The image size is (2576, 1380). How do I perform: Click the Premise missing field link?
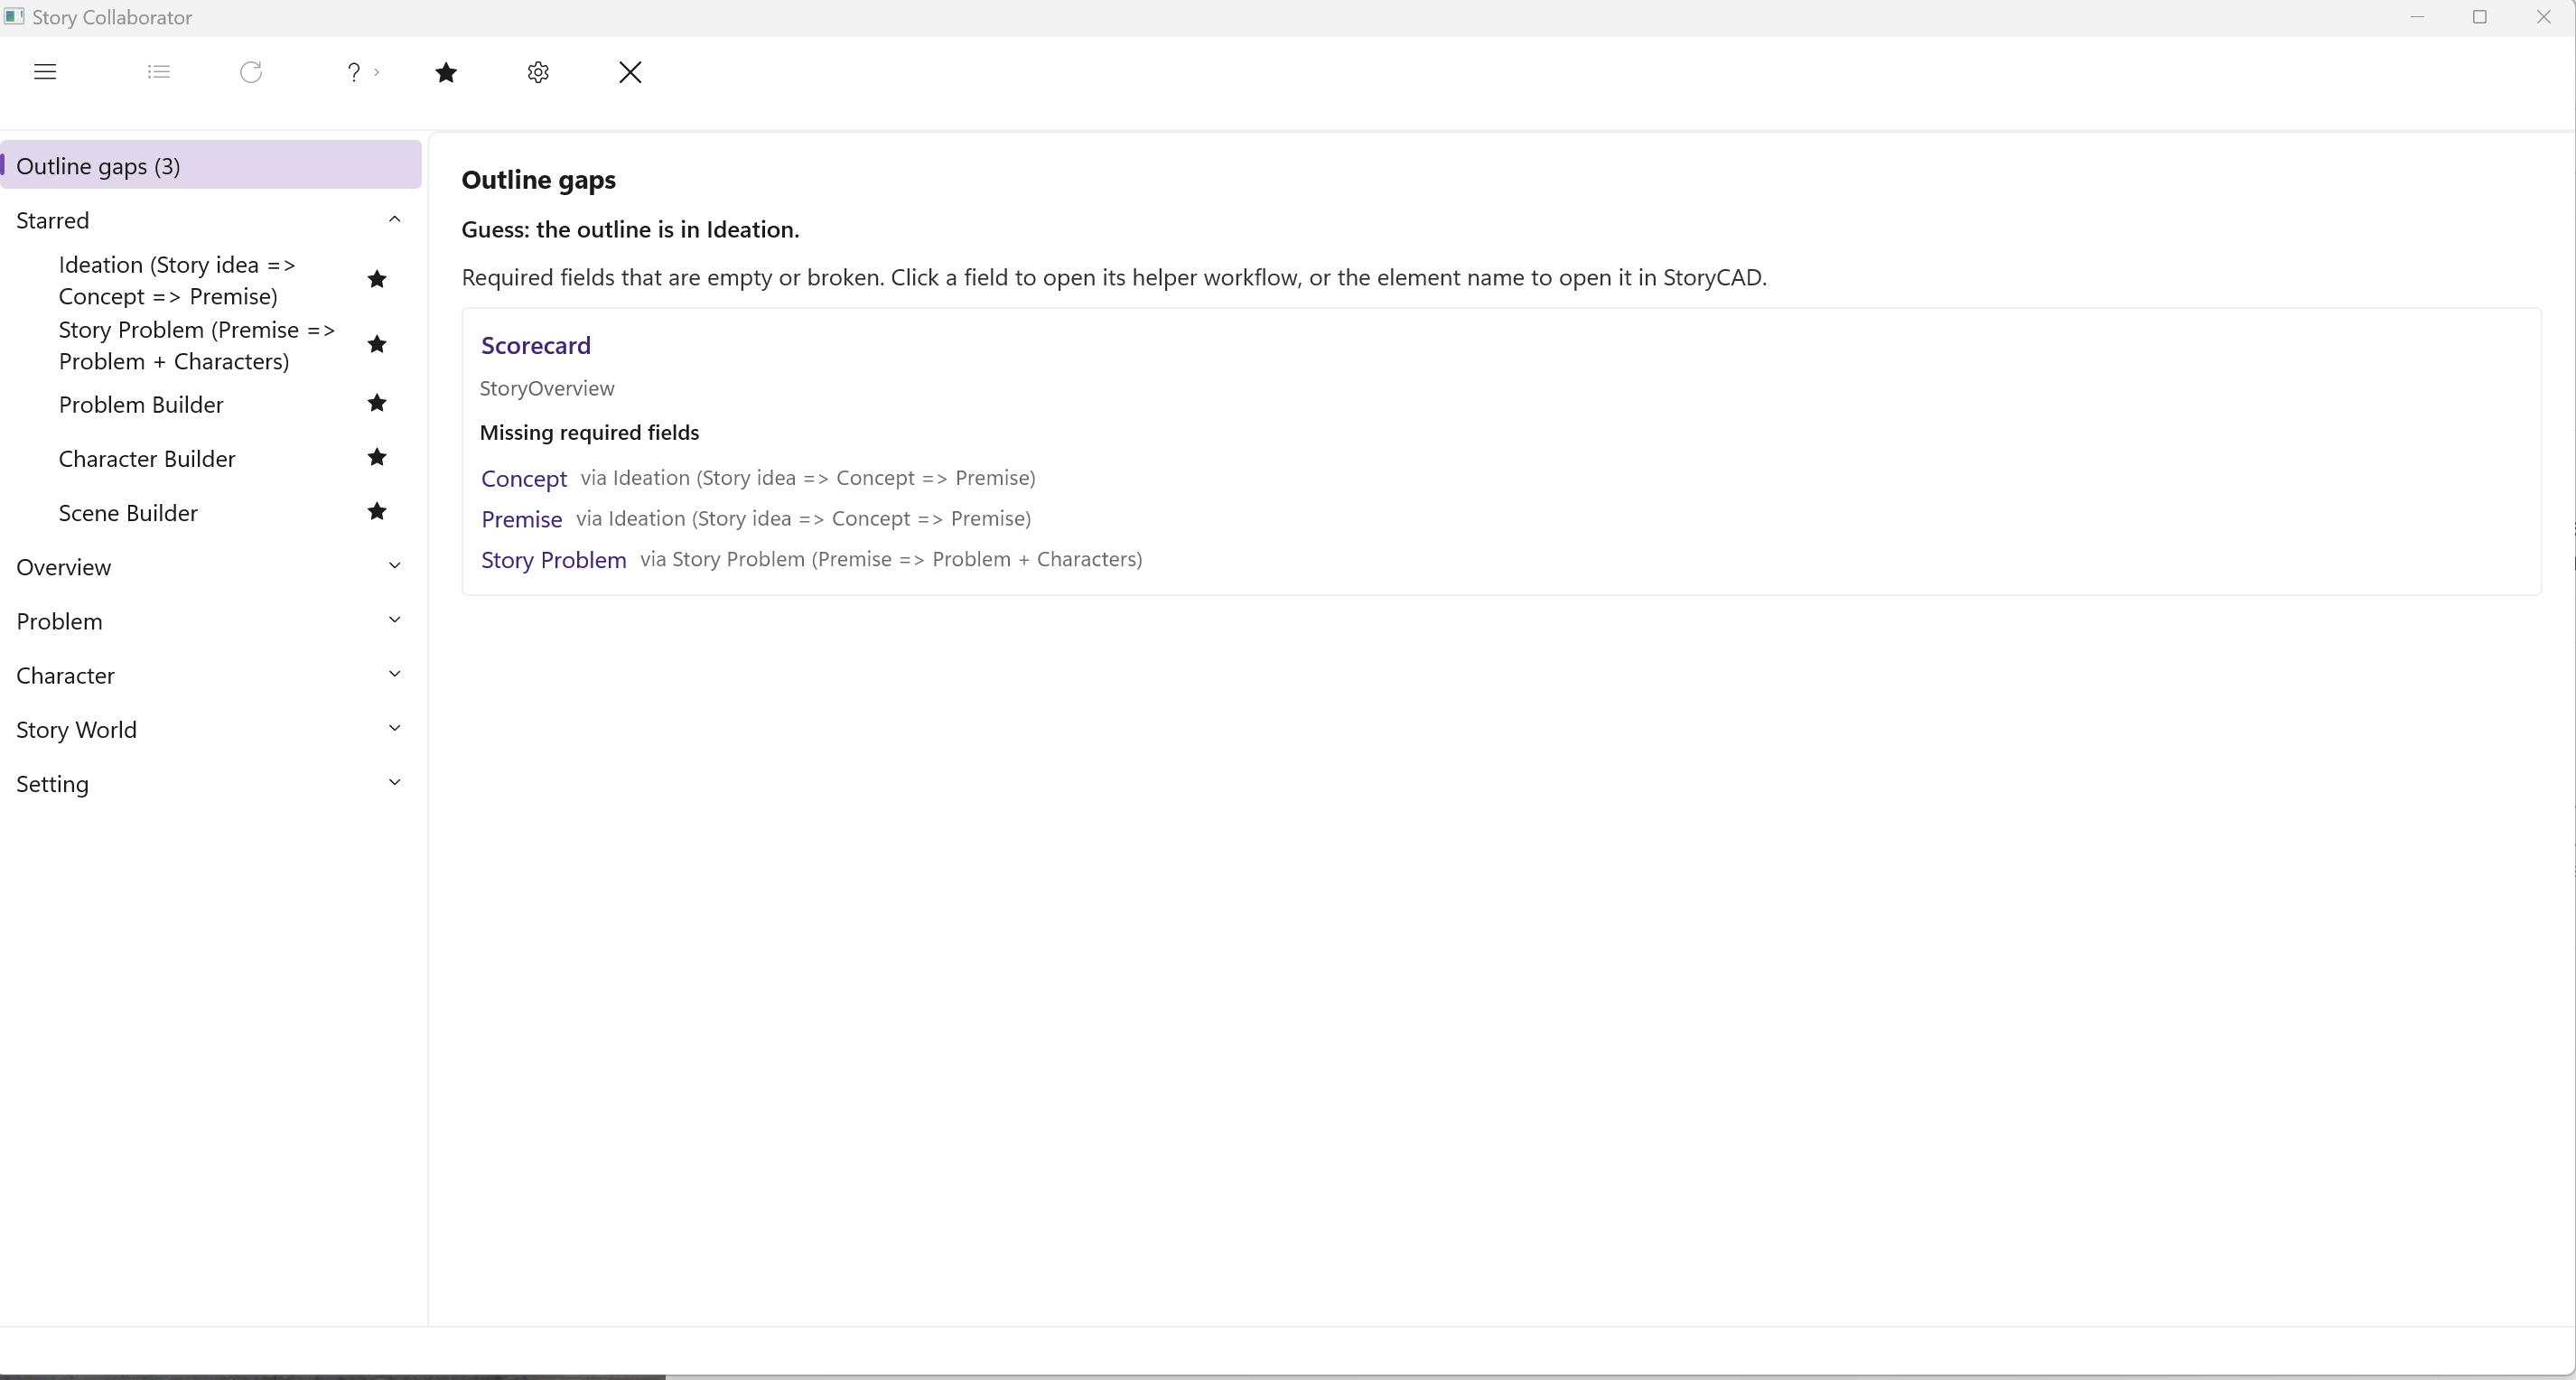click(x=522, y=519)
